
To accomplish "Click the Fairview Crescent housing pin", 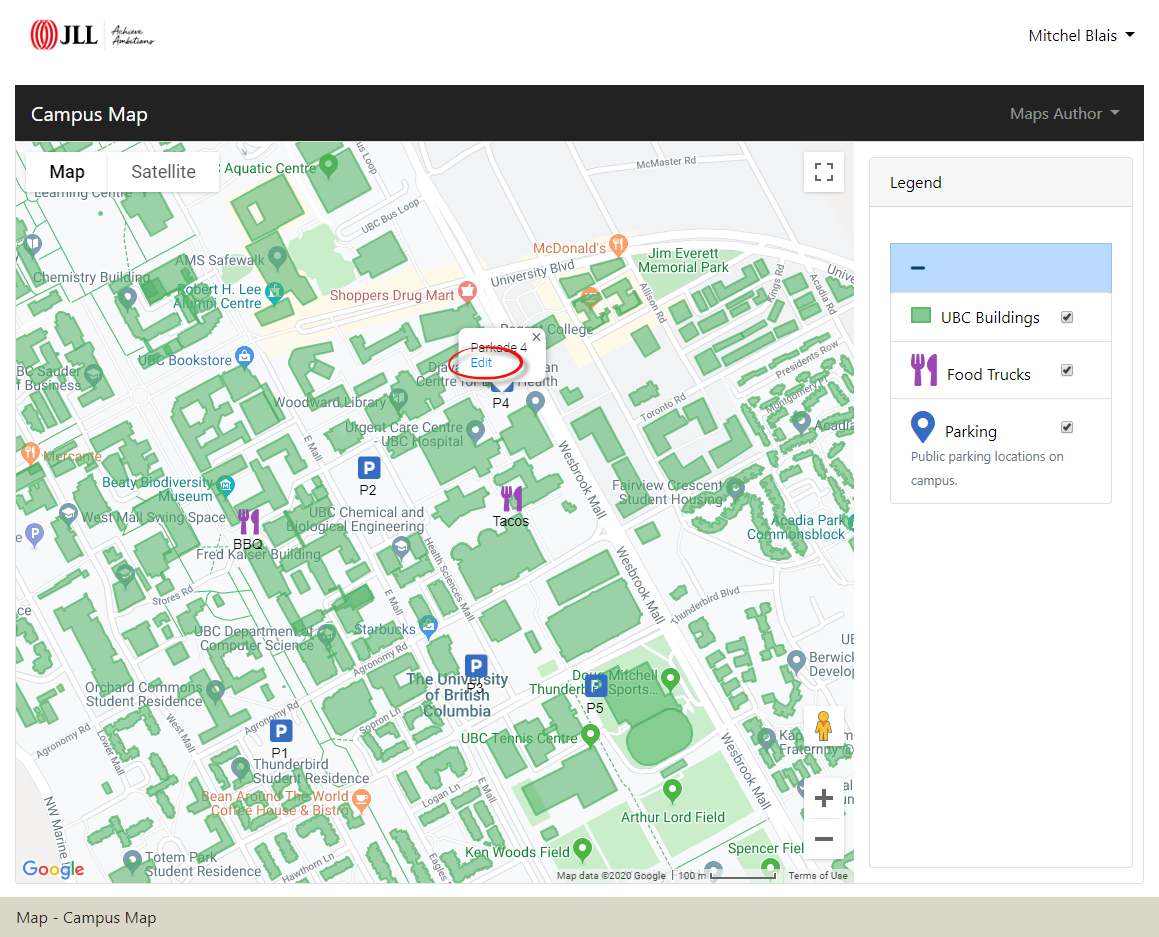I will coord(735,487).
